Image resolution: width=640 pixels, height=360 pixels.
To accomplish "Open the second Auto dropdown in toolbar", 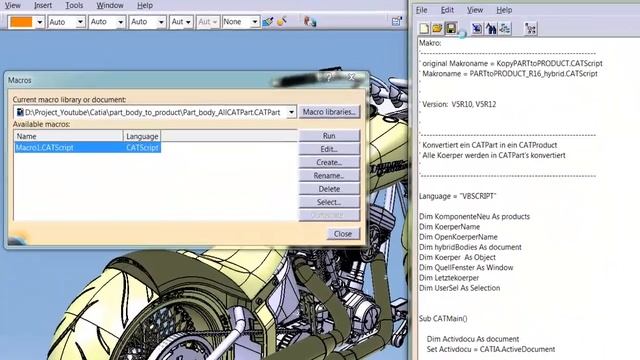I will pos(120,22).
